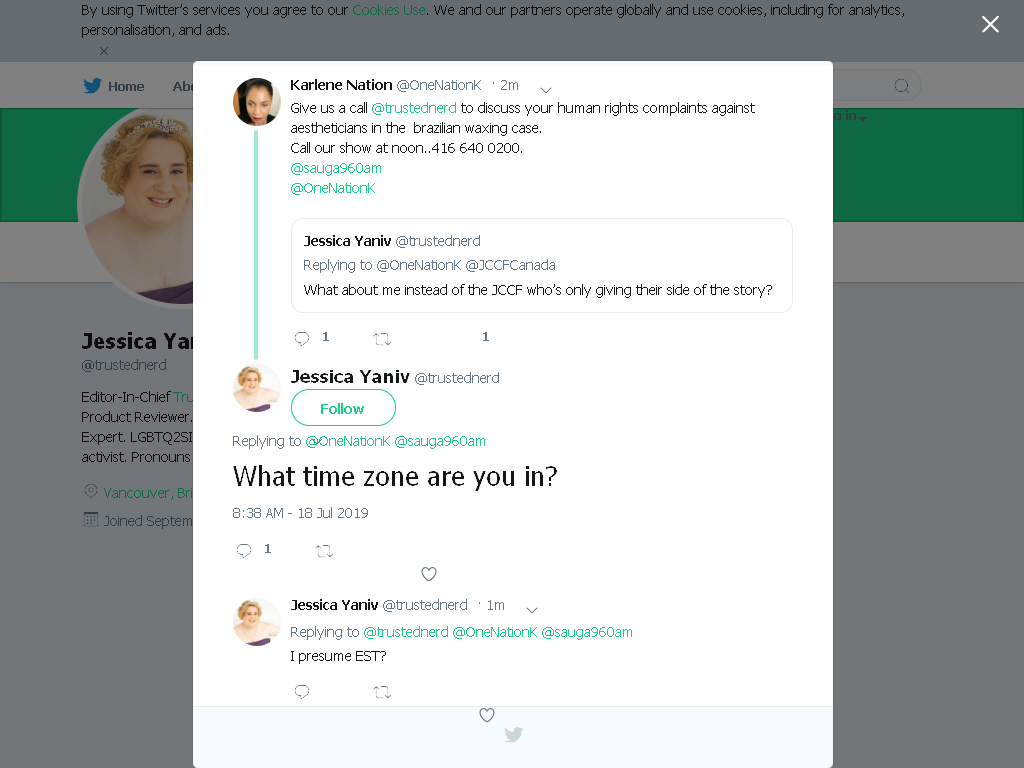1024x768 pixels.
Task: Dismiss the cookie notice with small X
Action: [104, 51]
